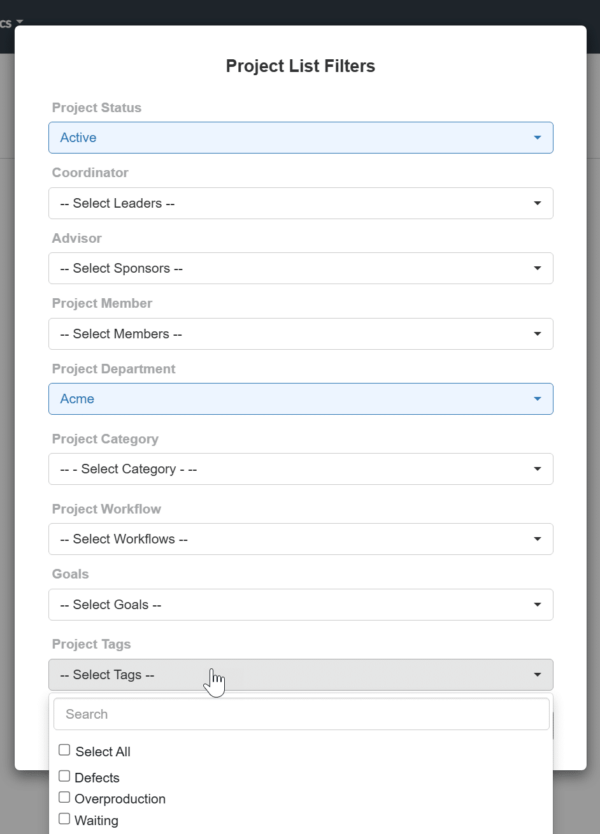This screenshot has width=600, height=834.
Task: Click the caret arrow on Select Goals
Action: 537,605
